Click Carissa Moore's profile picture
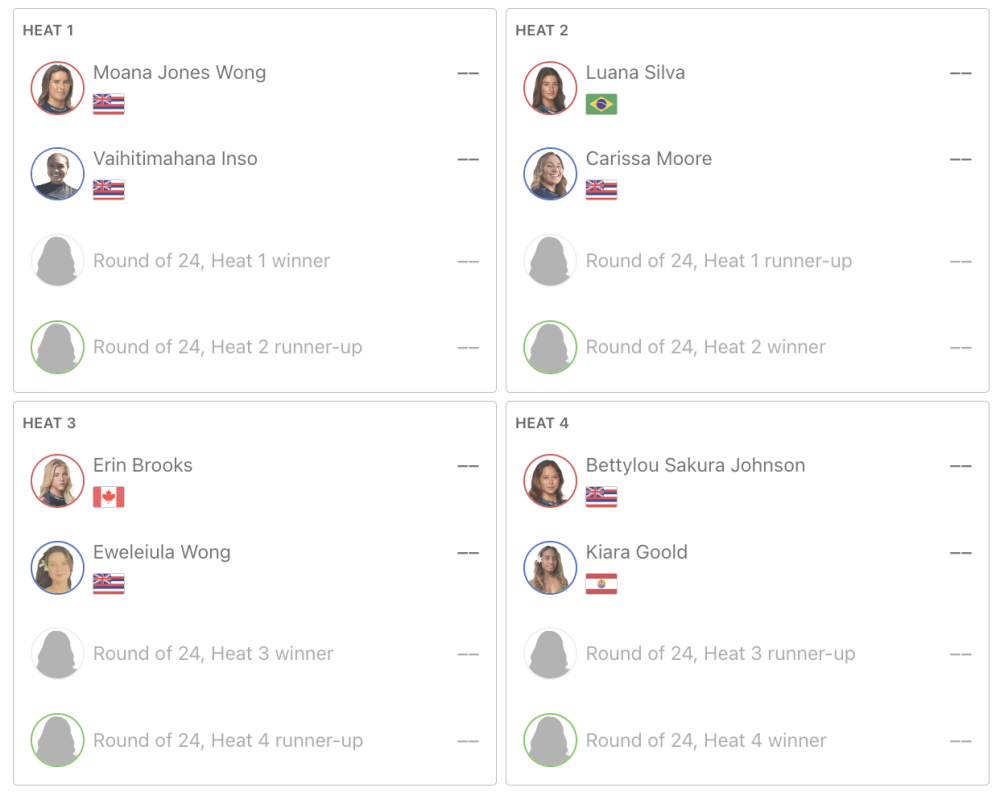Viewport: 1000px width, 800px height. click(x=550, y=174)
